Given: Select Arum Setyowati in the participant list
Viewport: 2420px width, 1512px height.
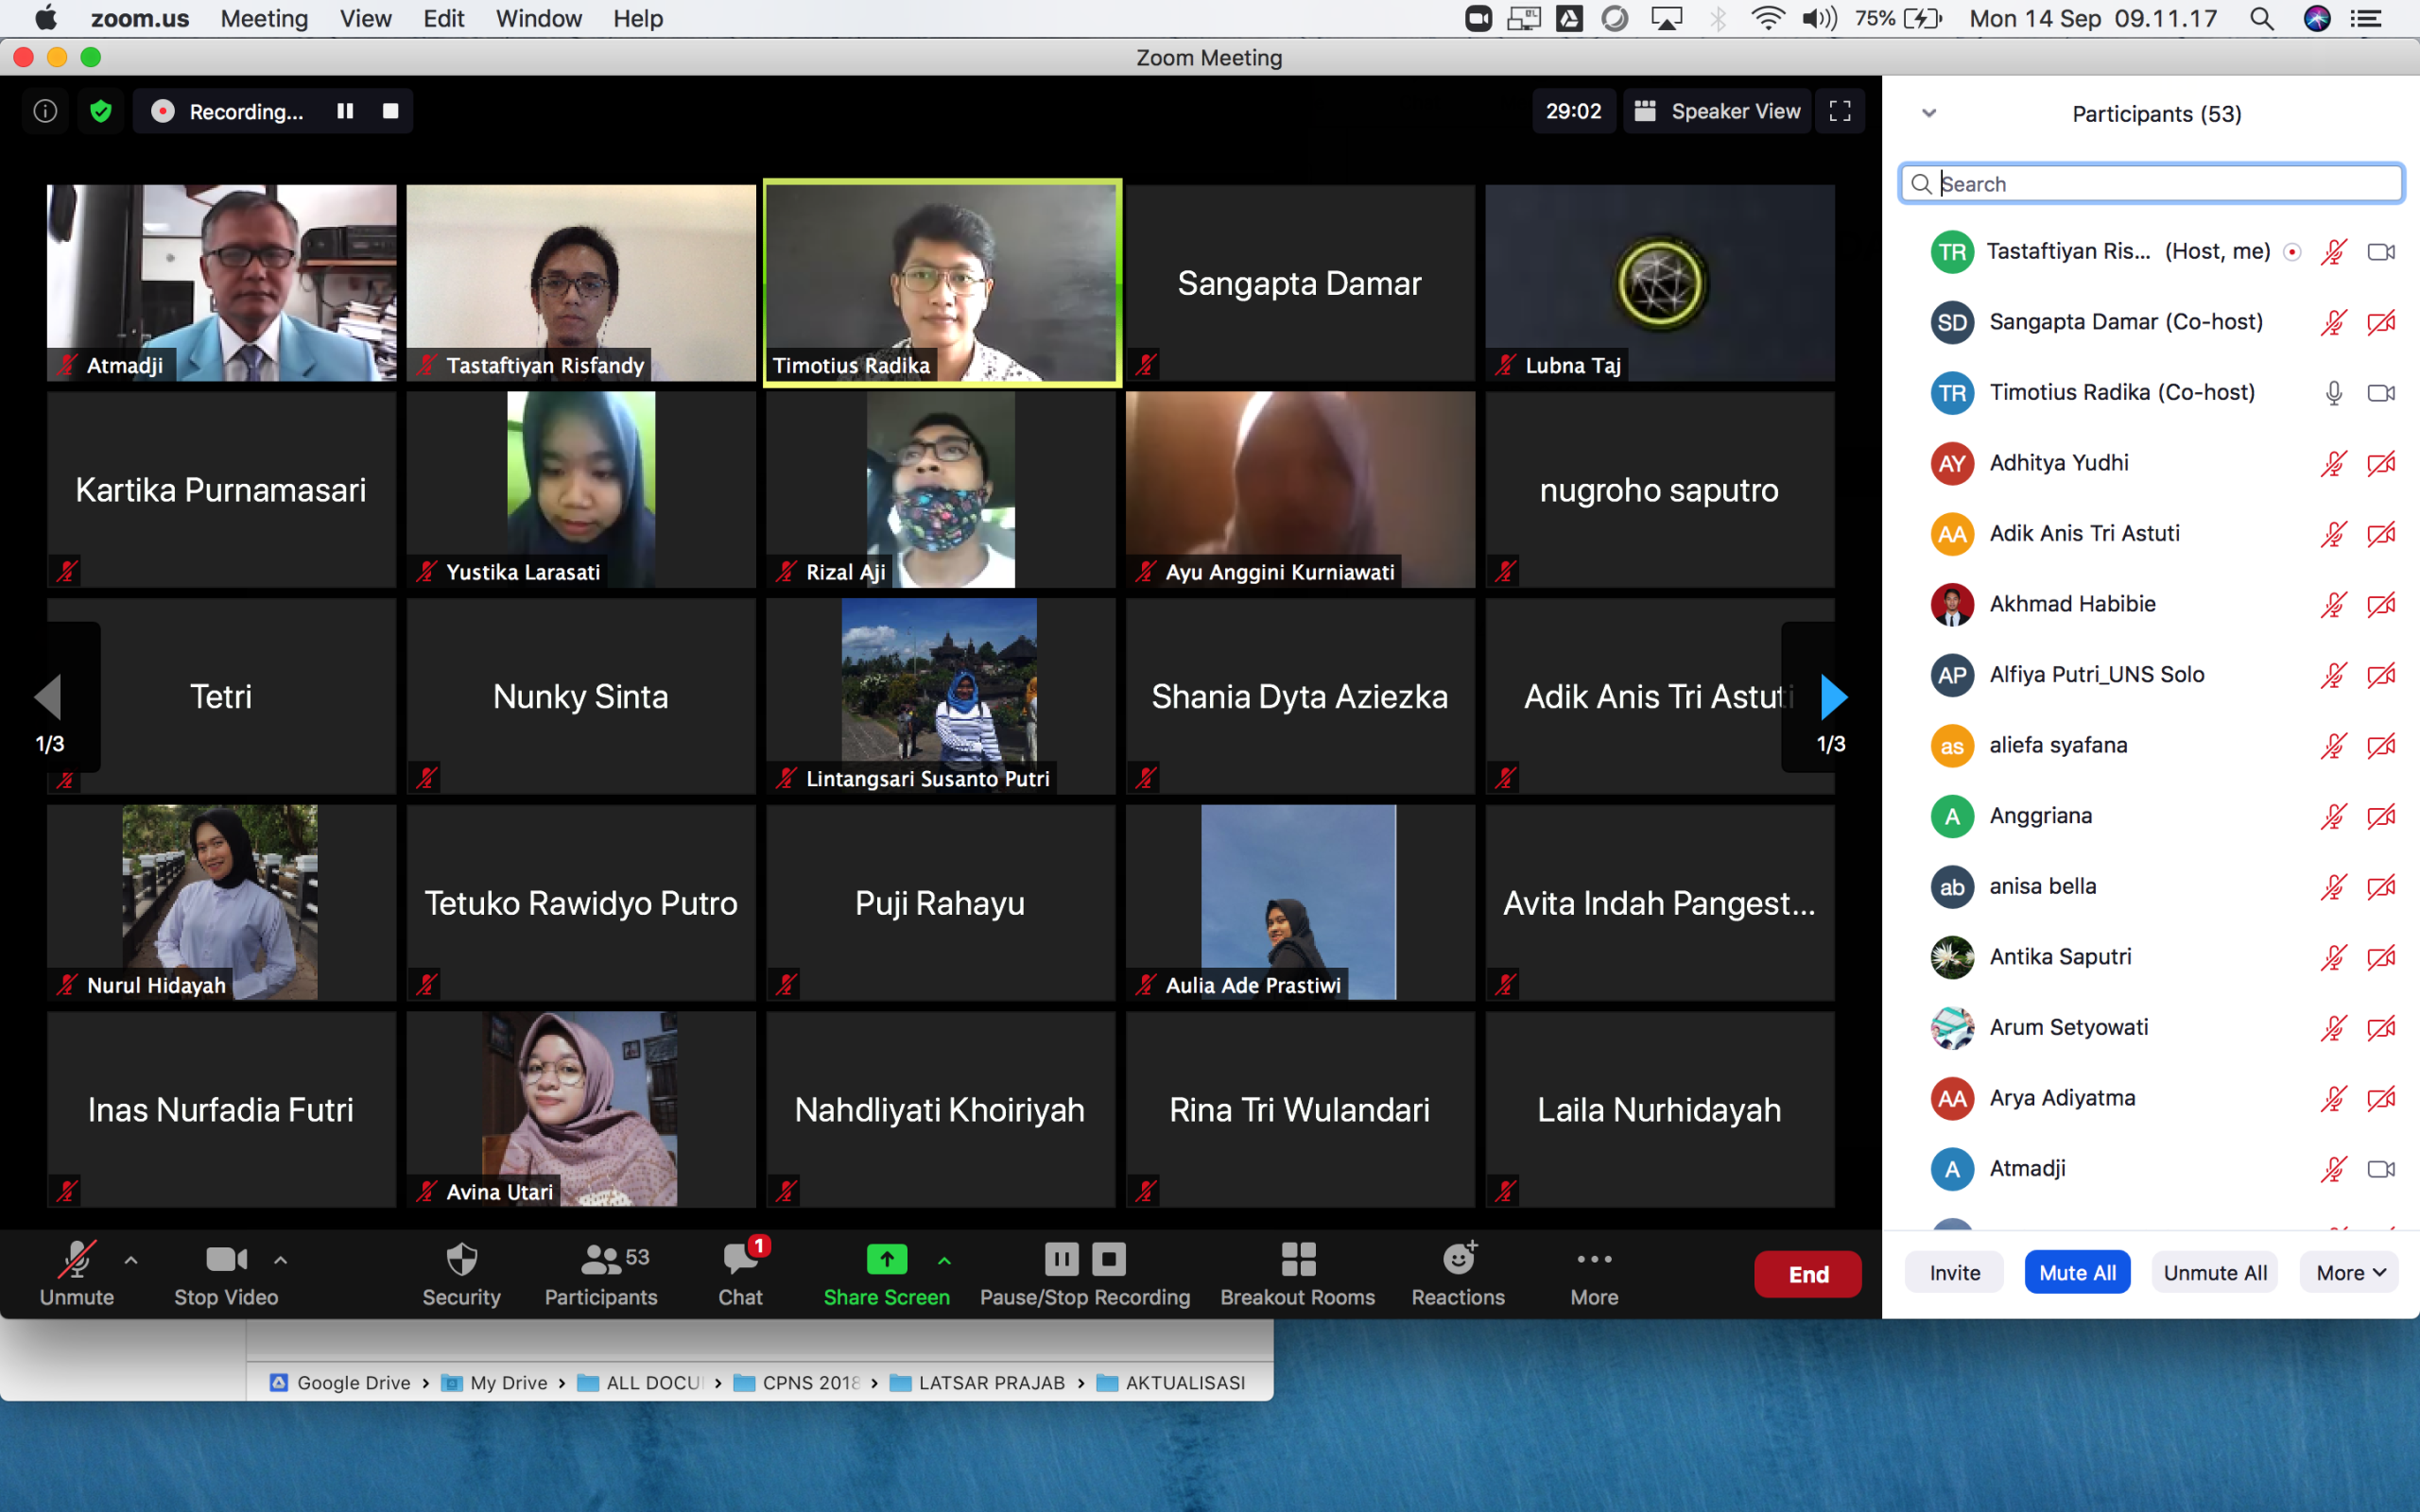Looking at the screenshot, I should pos(2151,1028).
